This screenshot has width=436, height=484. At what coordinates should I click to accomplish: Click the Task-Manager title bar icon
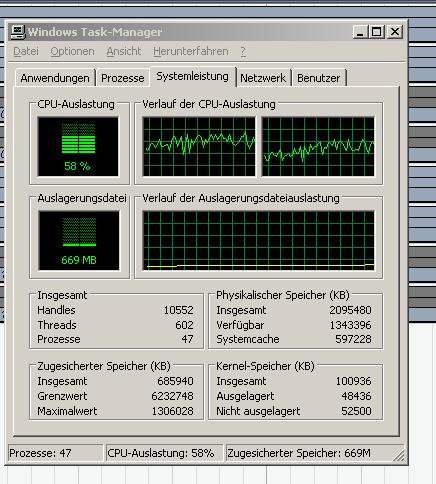pyautogui.click(x=18, y=32)
